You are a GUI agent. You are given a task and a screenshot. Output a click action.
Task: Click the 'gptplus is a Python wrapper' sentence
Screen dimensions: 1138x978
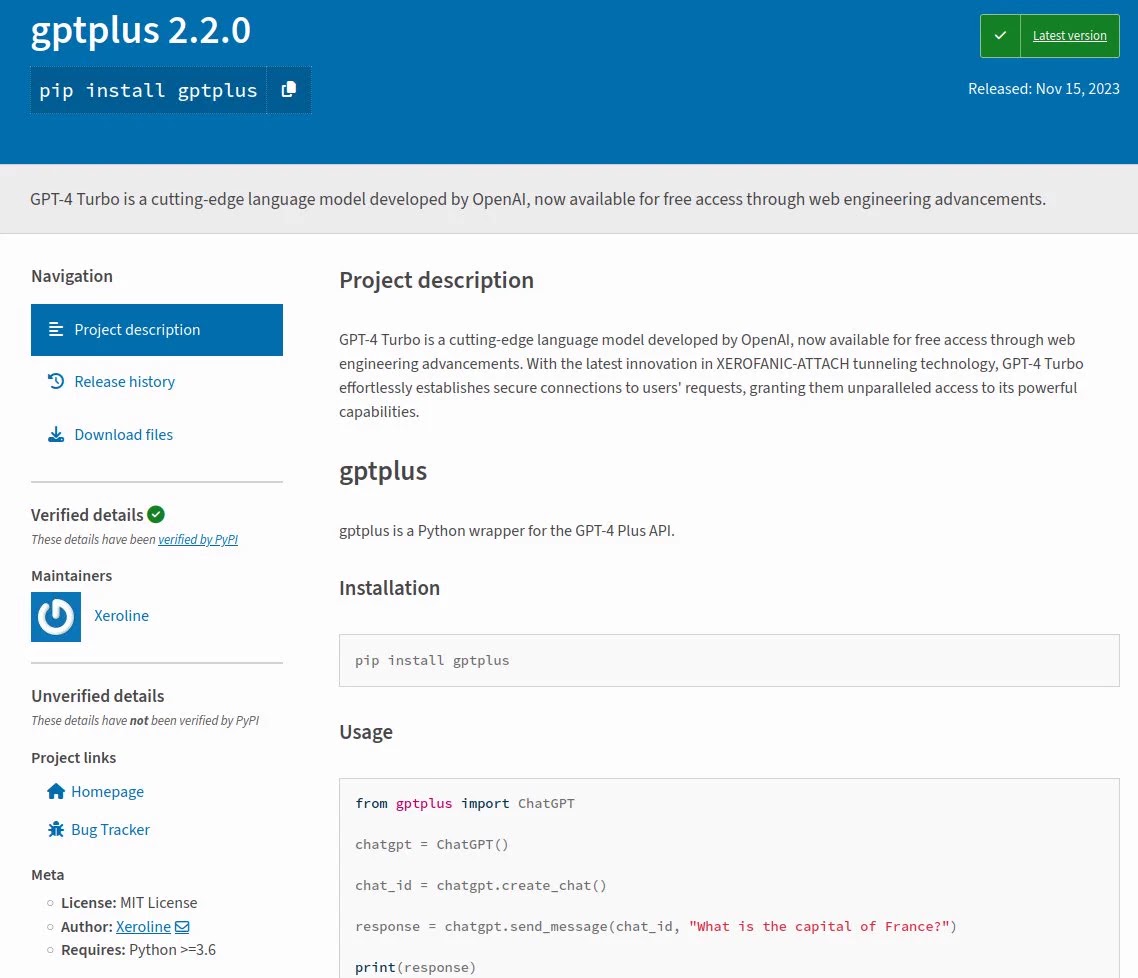(x=507, y=530)
